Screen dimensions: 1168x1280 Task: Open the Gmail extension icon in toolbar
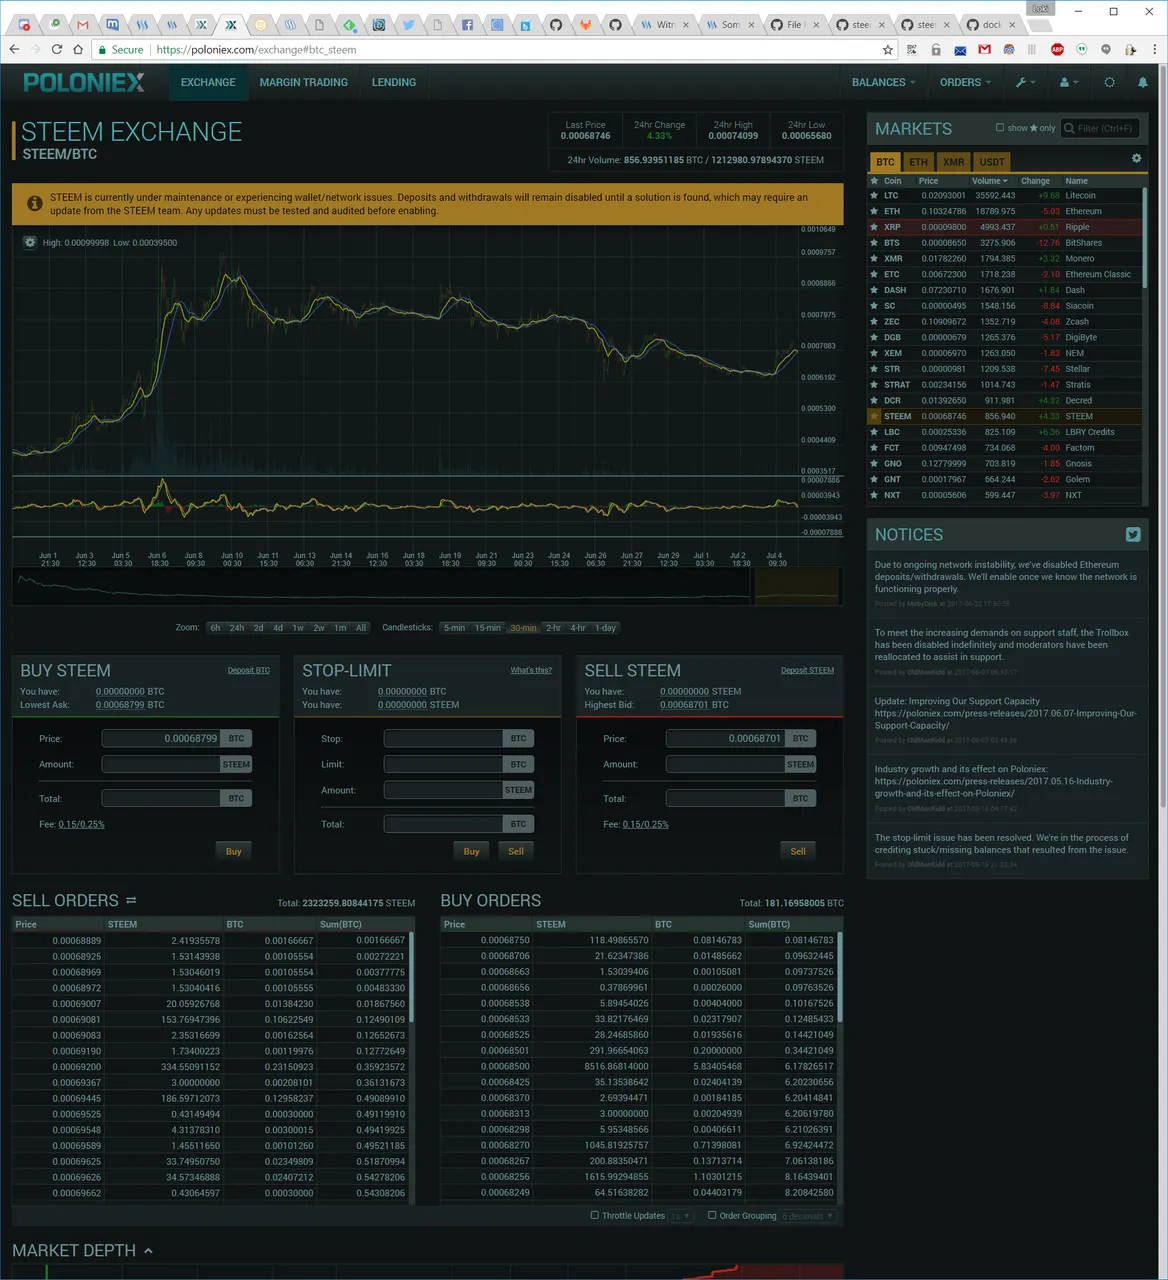984,49
